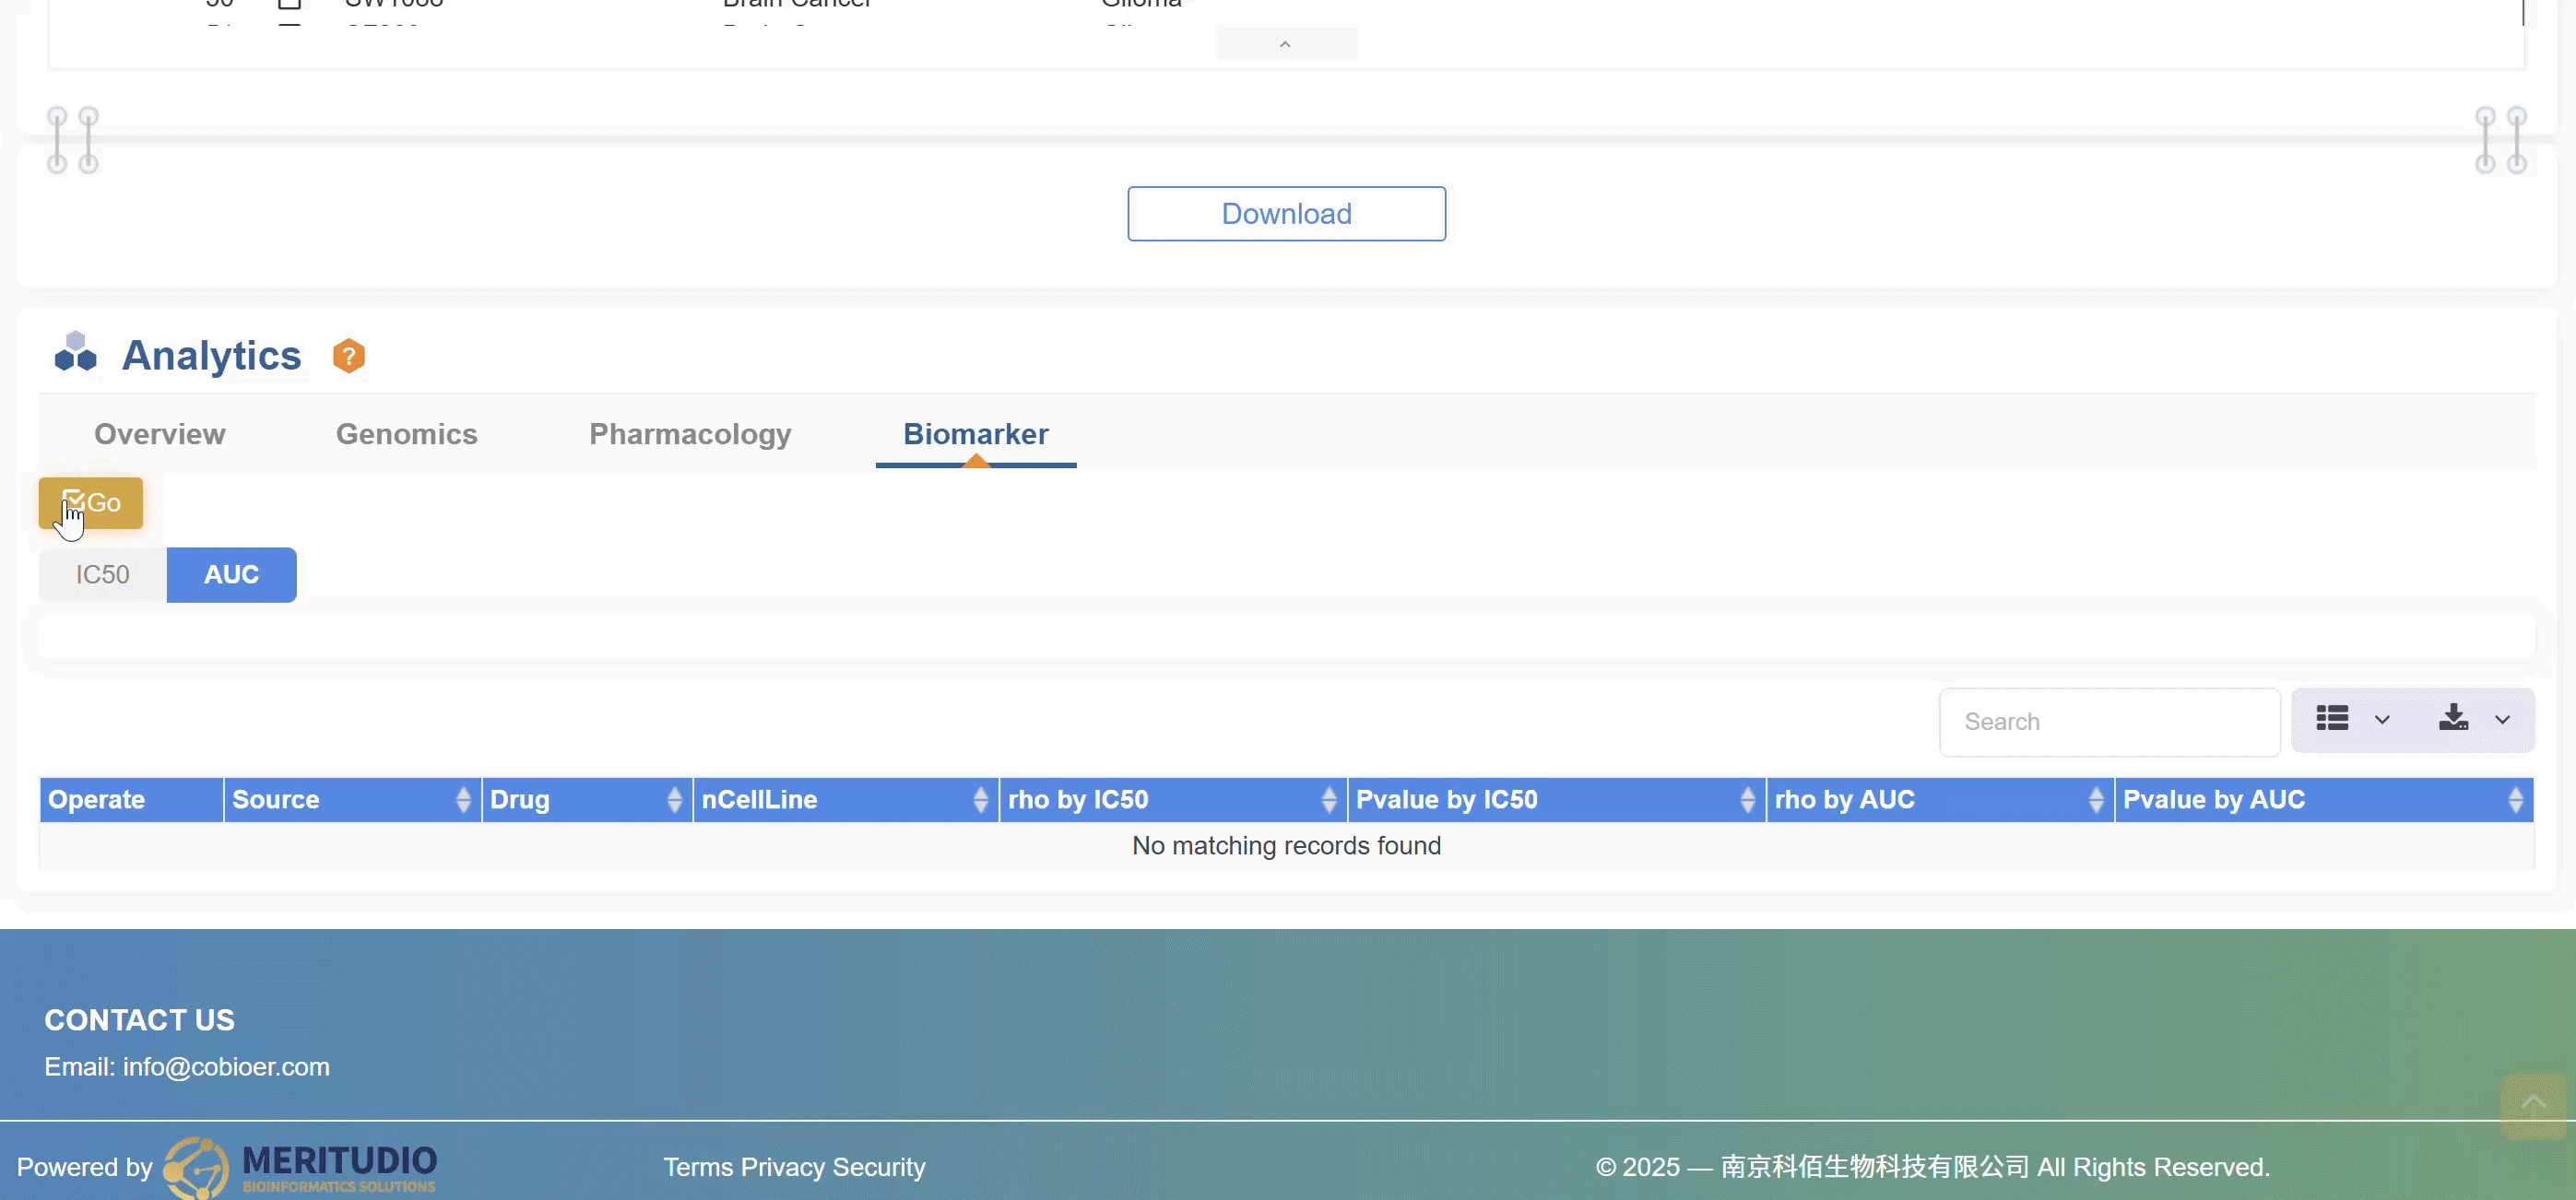Click the Analytics hexagon logo icon
Viewport: 2576px width, 1200px height.
click(x=75, y=352)
